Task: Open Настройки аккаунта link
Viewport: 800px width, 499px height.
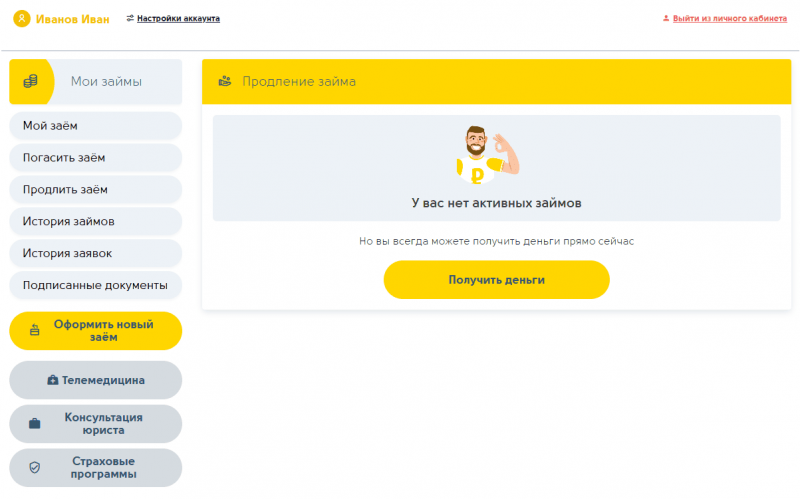Action: (x=178, y=19)
